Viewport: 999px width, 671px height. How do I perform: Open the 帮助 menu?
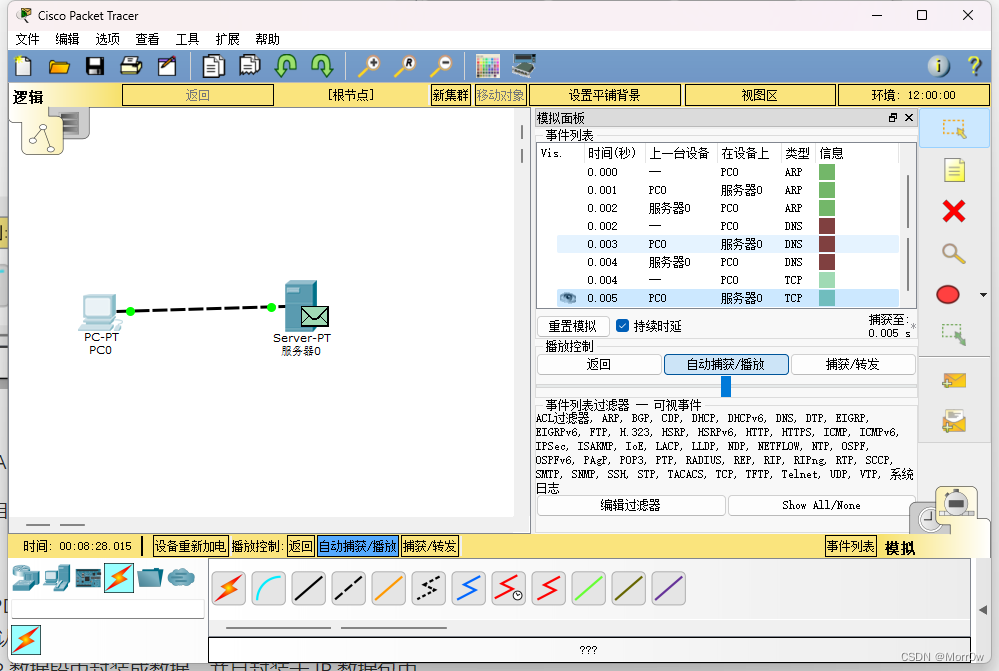pos(268,40)
